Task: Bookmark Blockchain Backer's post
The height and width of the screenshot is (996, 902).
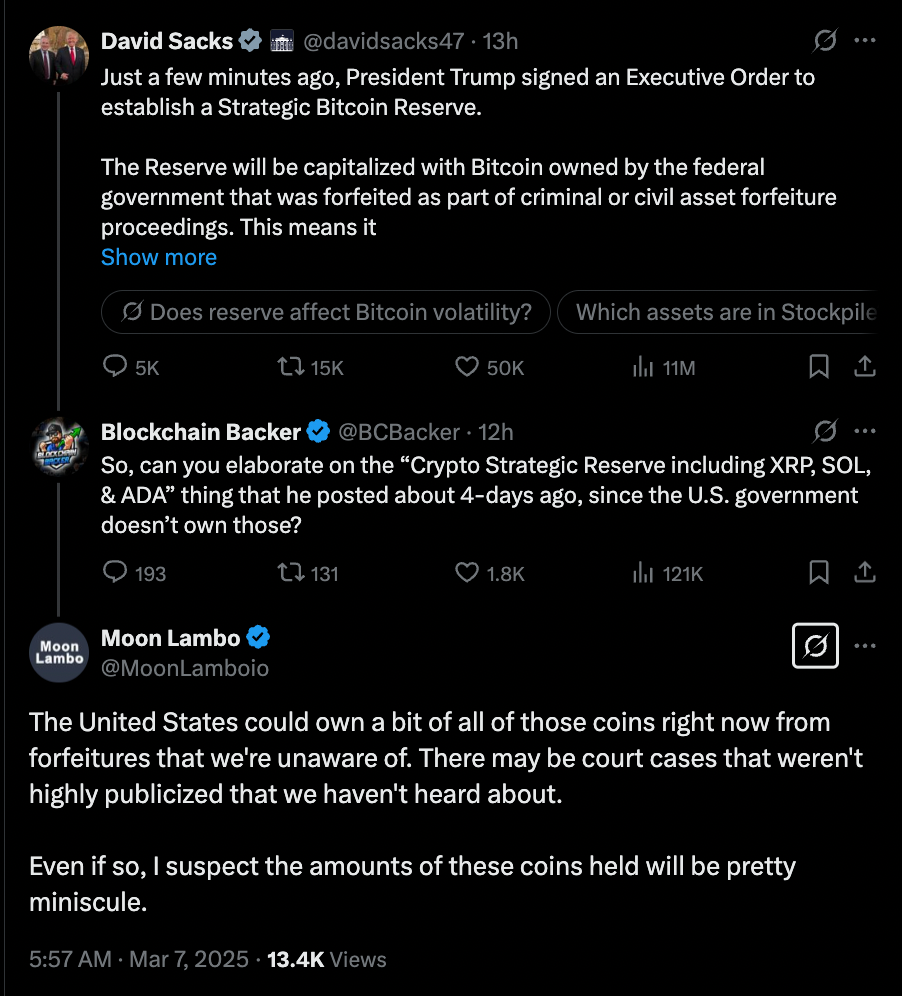Action: coord(818,573)
